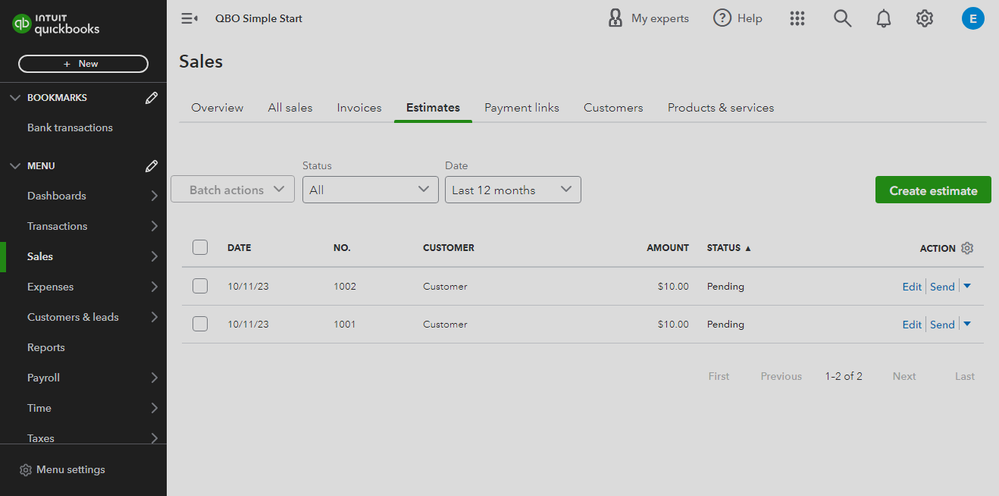Check the box for estimate 1001
Image resolution: width=999 pixels, height=496 pixels.
point(200,324)
